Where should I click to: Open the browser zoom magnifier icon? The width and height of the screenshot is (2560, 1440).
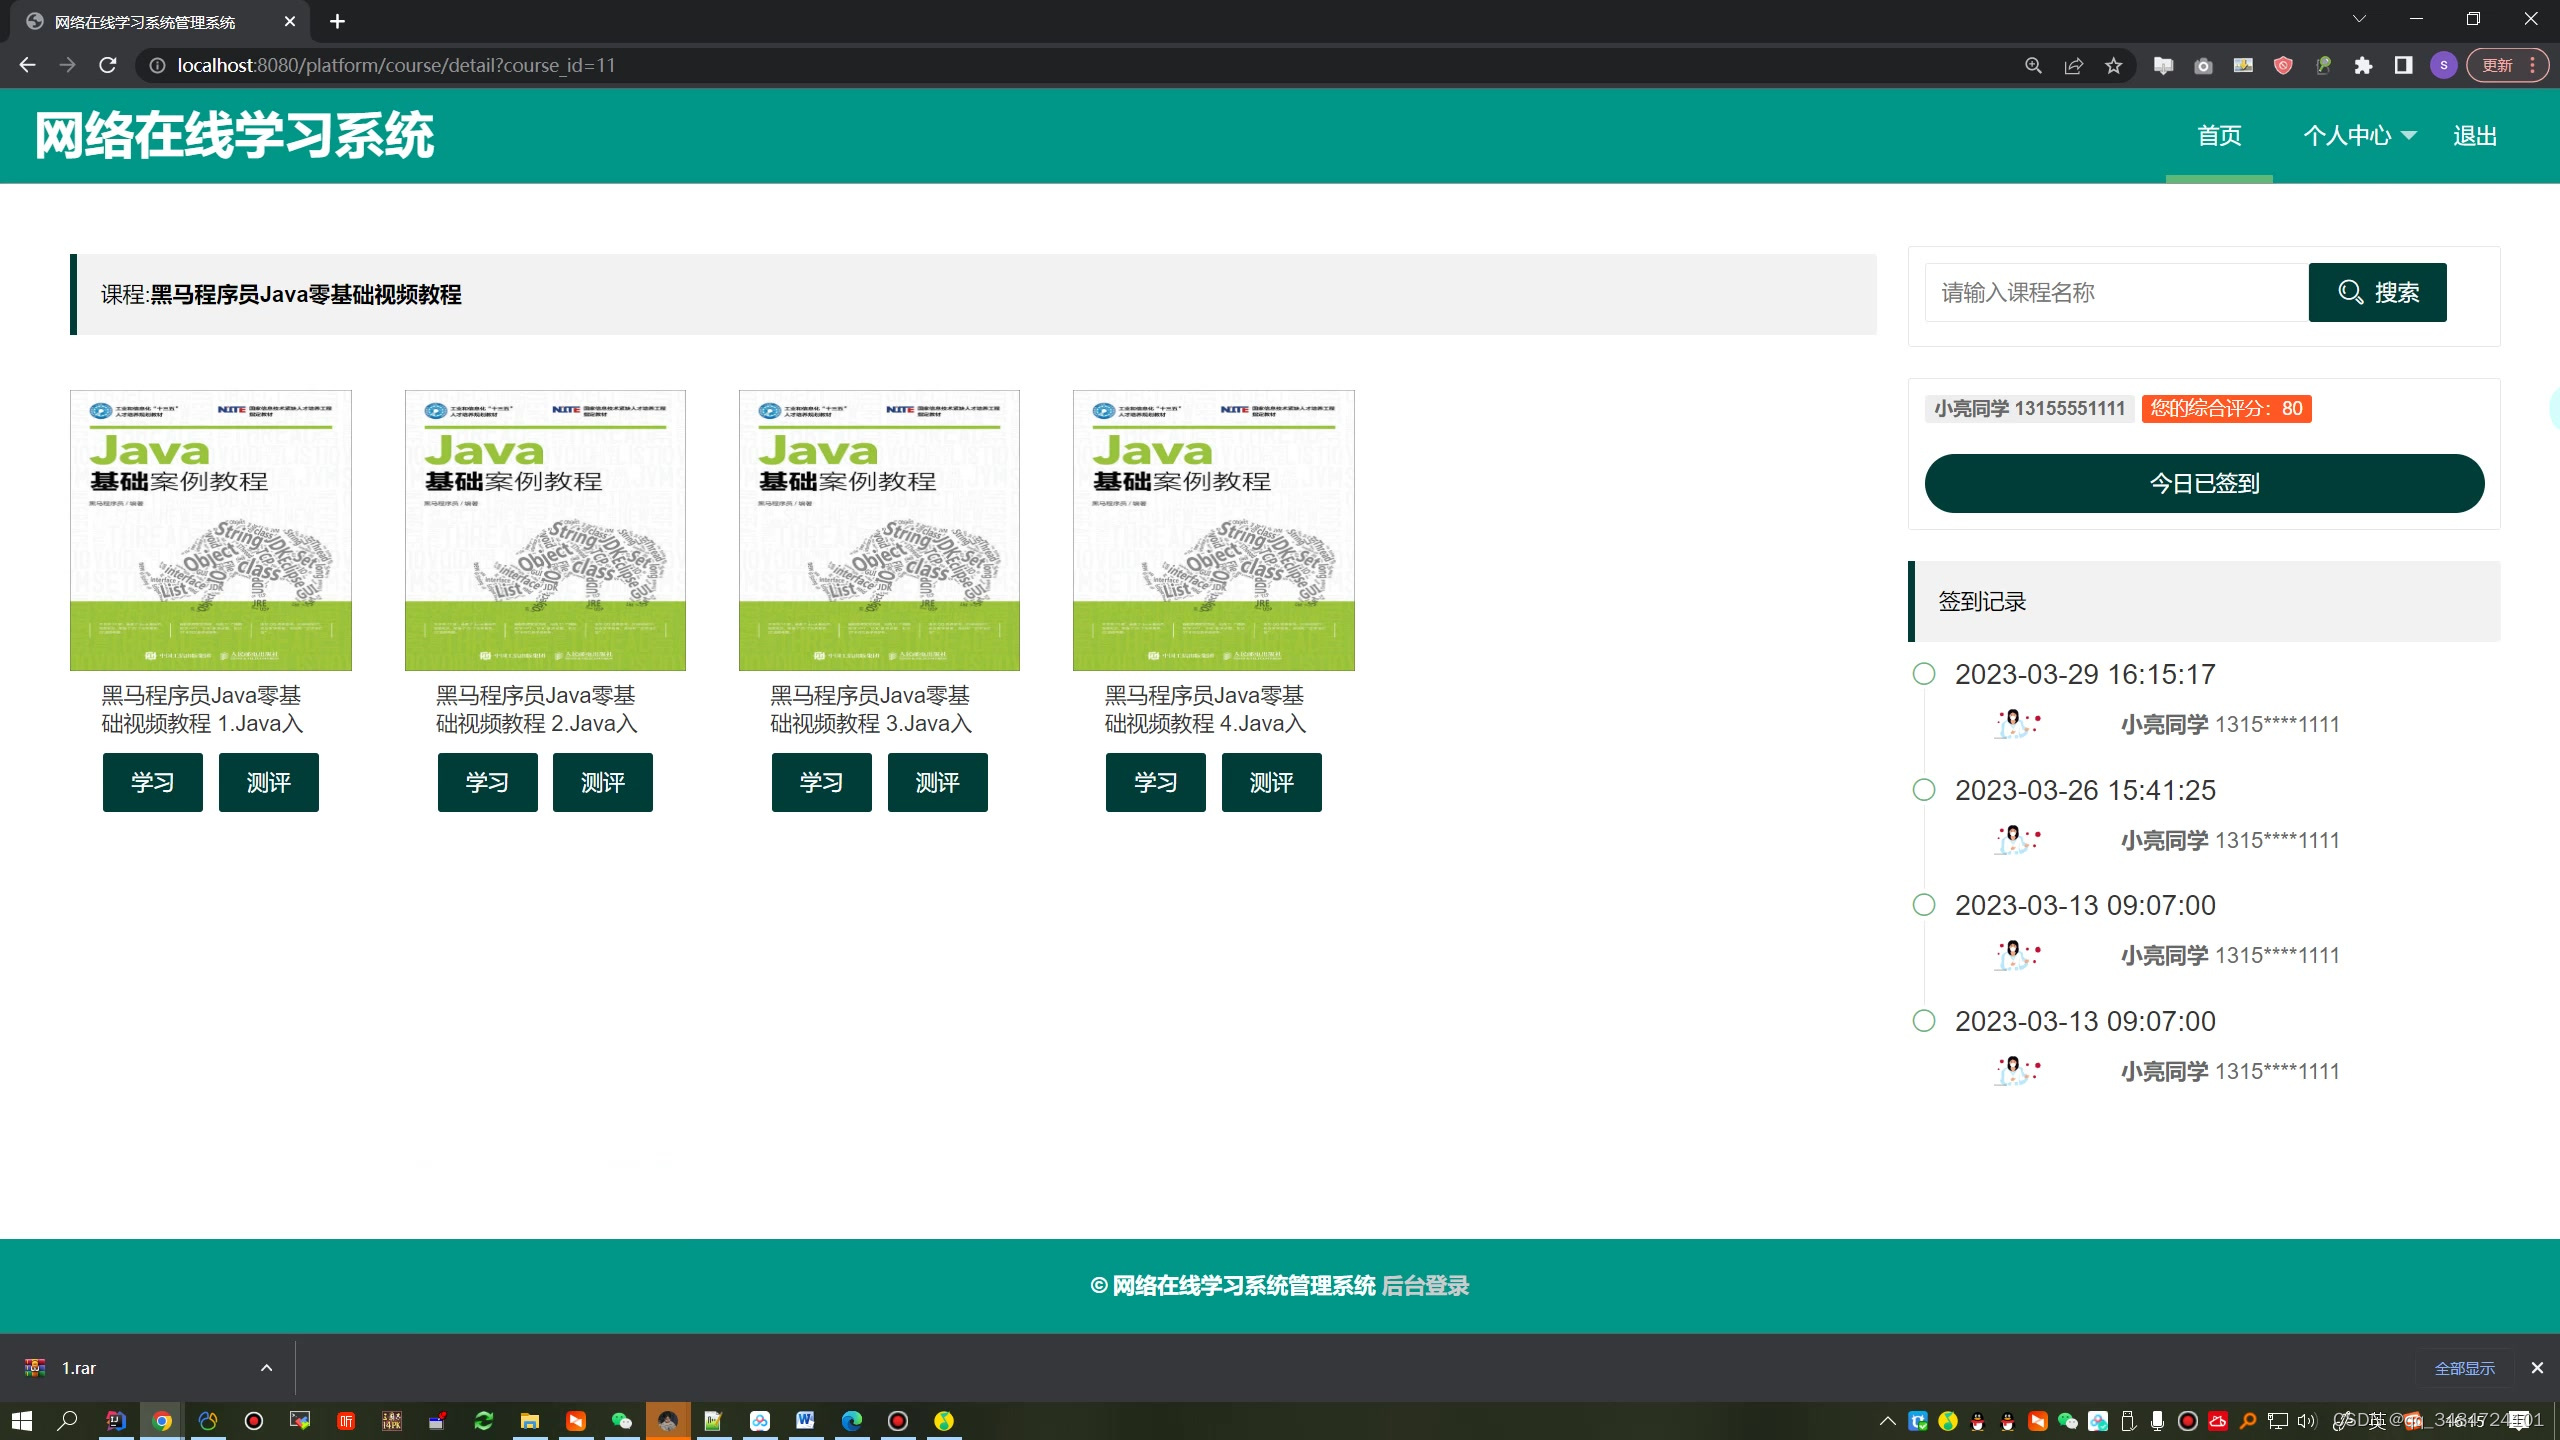2033,65
